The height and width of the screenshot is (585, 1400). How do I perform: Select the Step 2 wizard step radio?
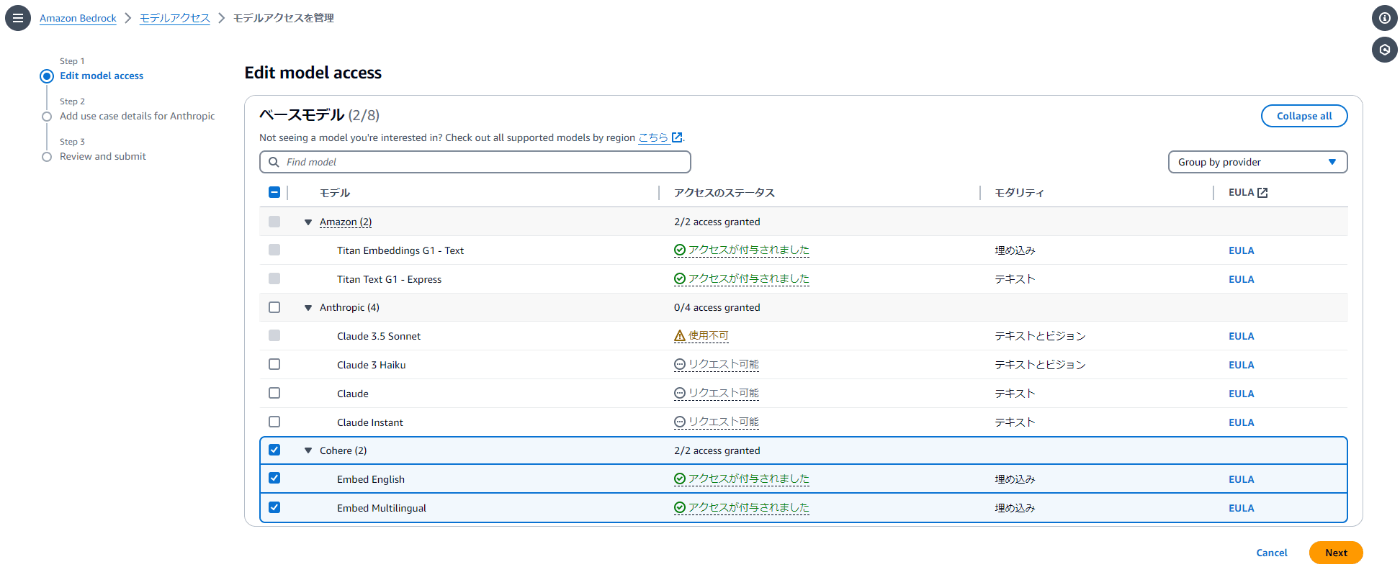(46, 116)
